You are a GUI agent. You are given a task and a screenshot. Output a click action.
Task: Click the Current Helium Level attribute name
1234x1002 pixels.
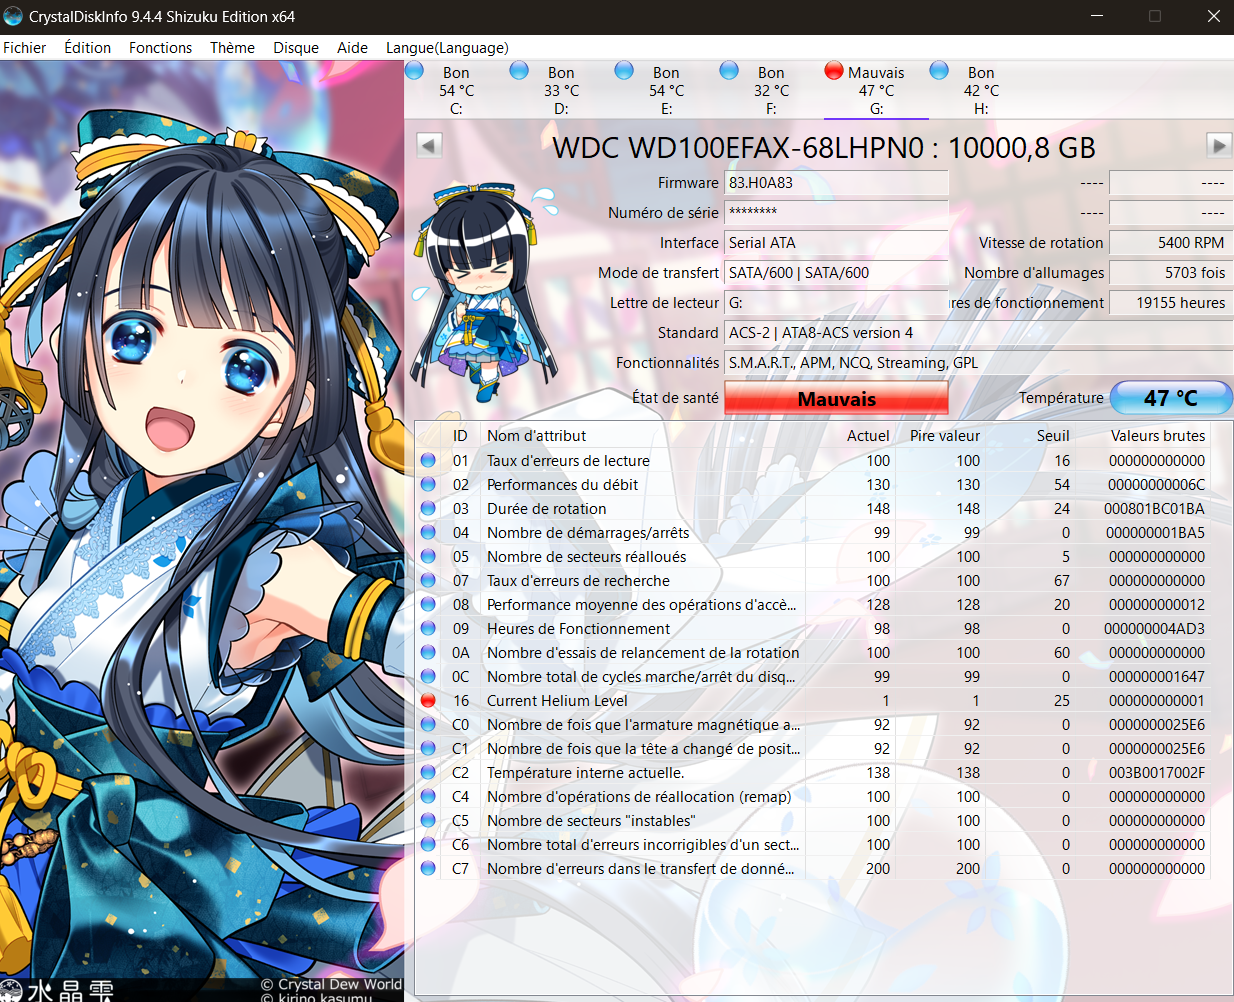tap(557, 701)
